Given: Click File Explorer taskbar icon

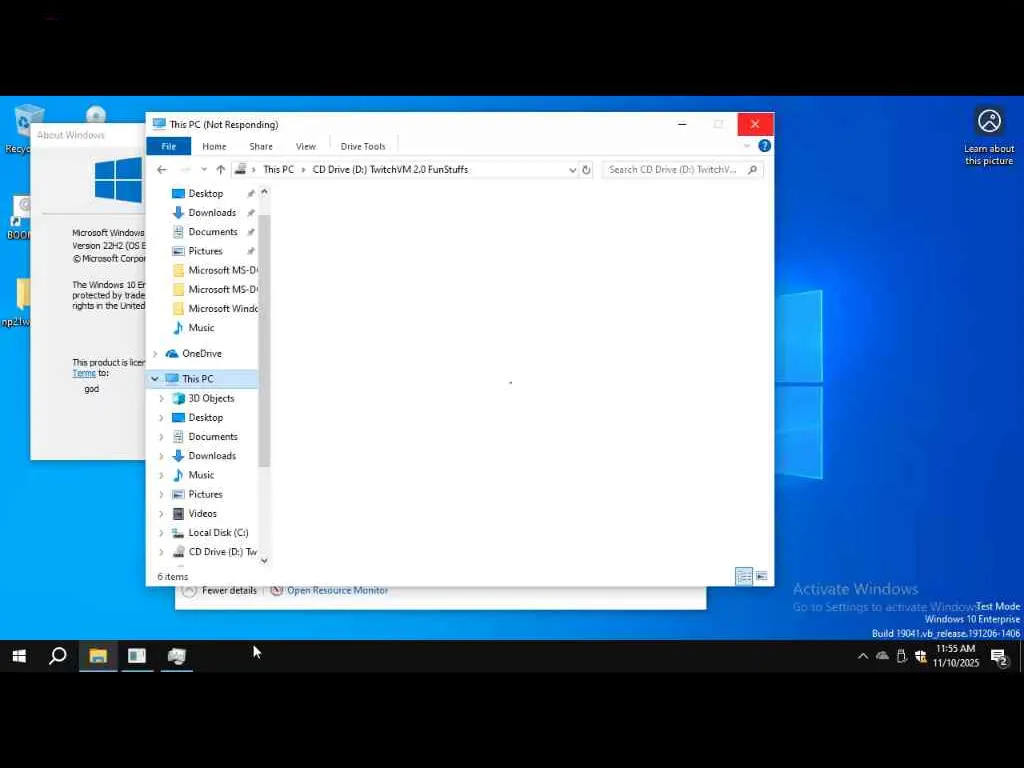Looking at the screenshot, I should tap(98, 656).
